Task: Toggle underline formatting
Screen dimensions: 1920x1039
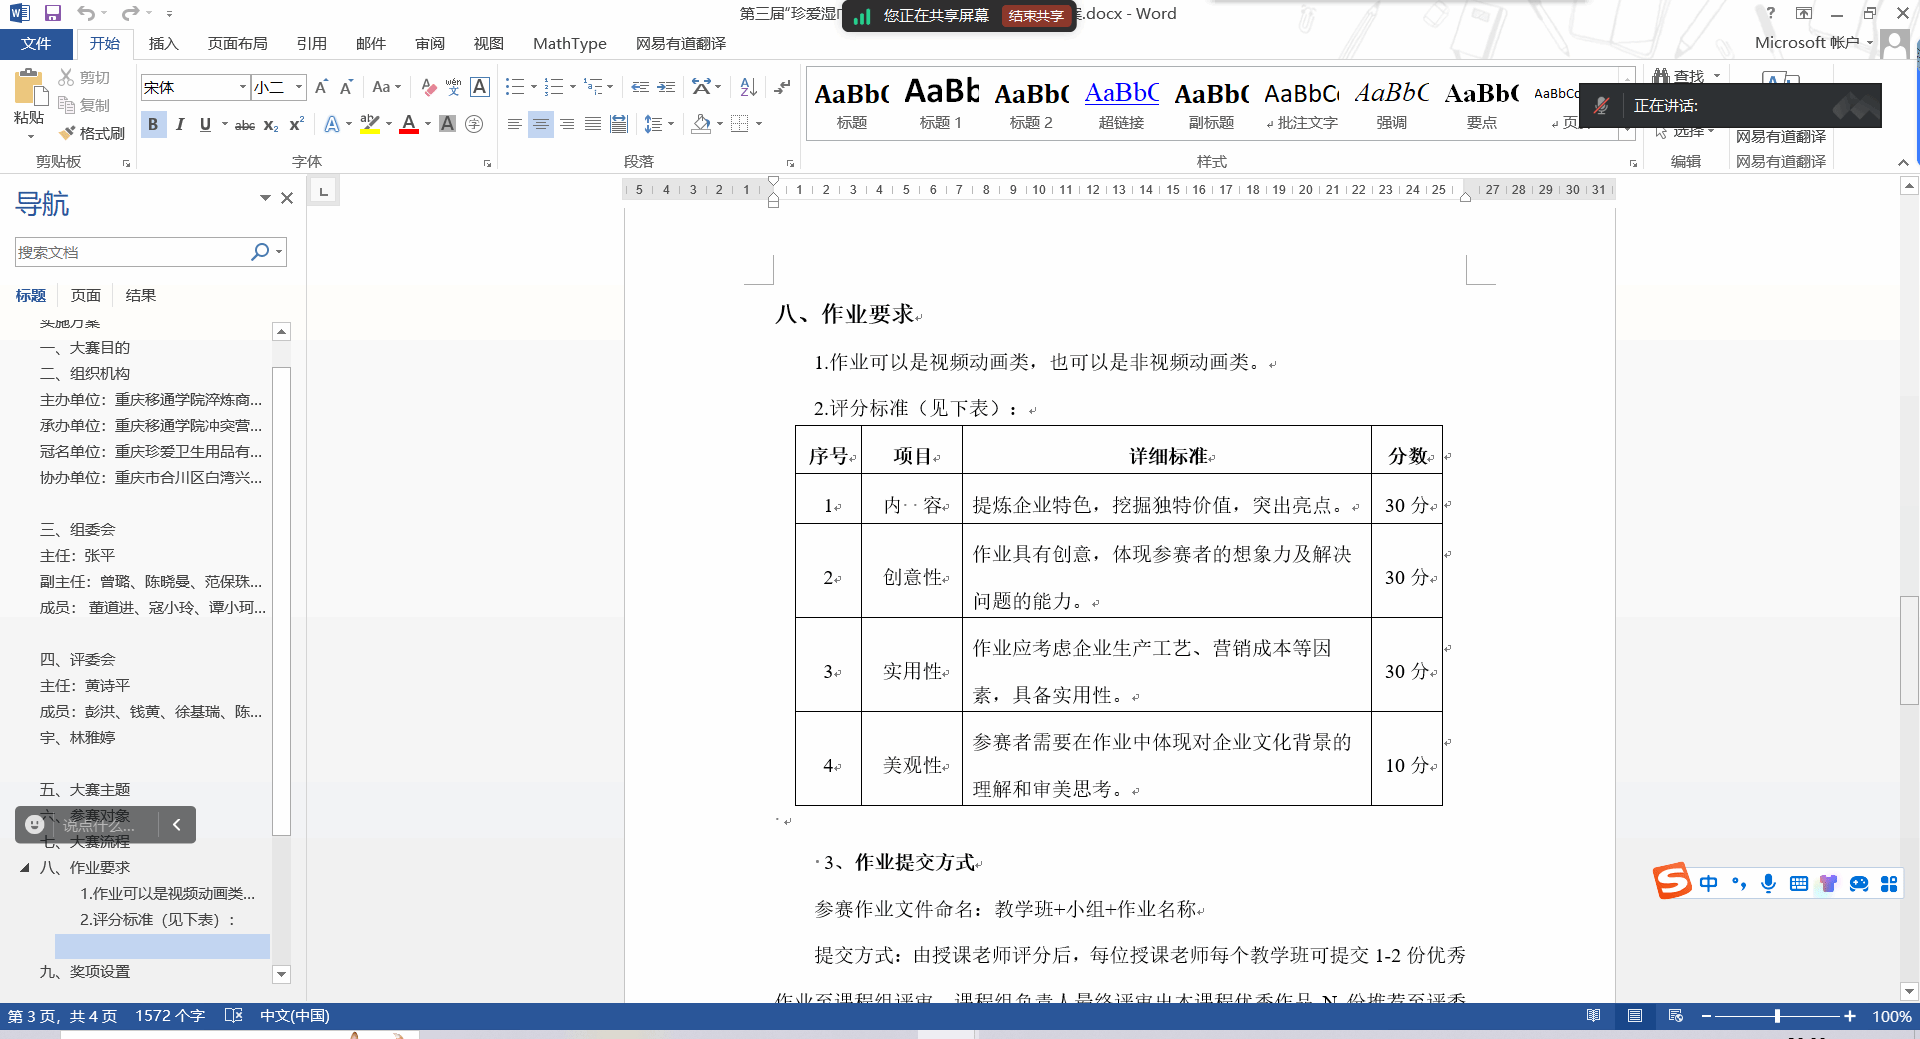Action: coord(205,124)
